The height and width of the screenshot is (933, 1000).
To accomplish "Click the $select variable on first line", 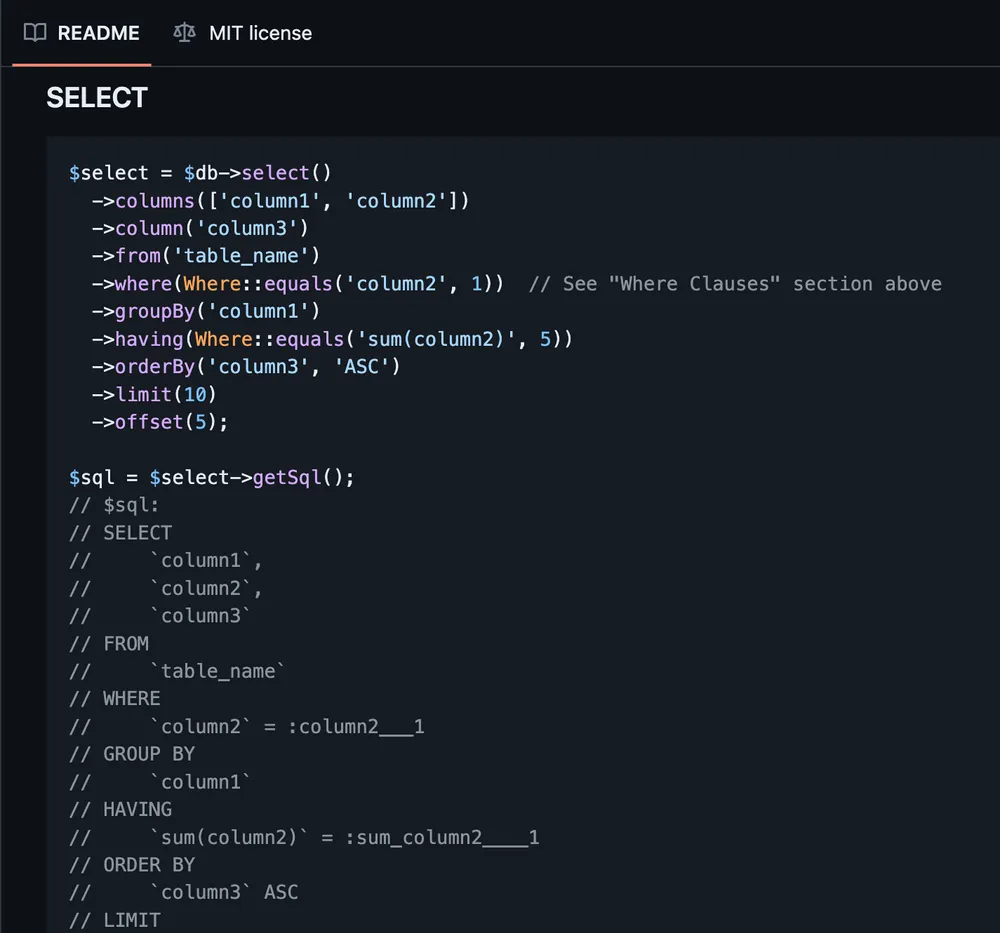I will pyautogui.click(x=103, y=172).
